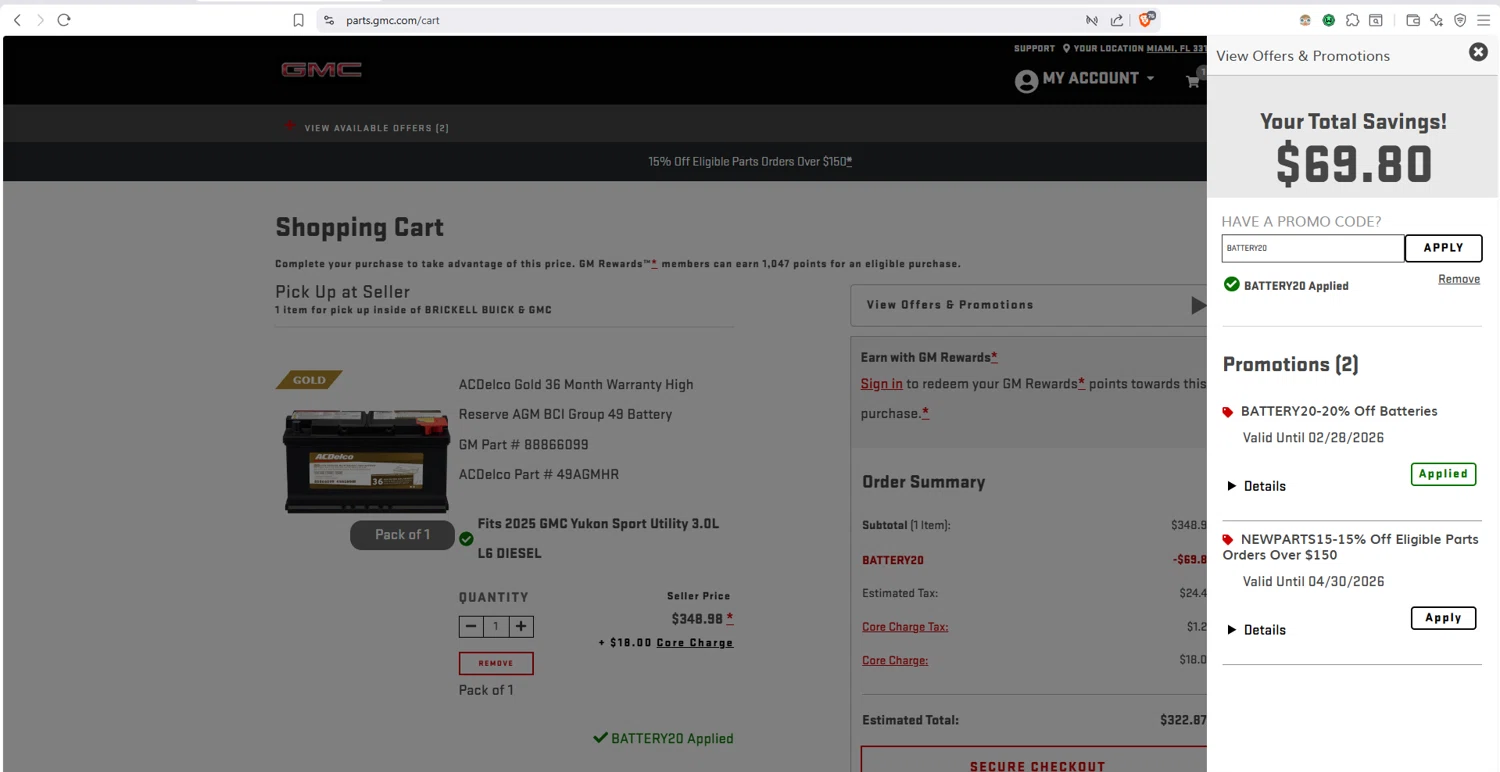This screenshot has width=1500, height=772.
Task: Click the Pack of 1 badge
Action: tap(402, 535)
